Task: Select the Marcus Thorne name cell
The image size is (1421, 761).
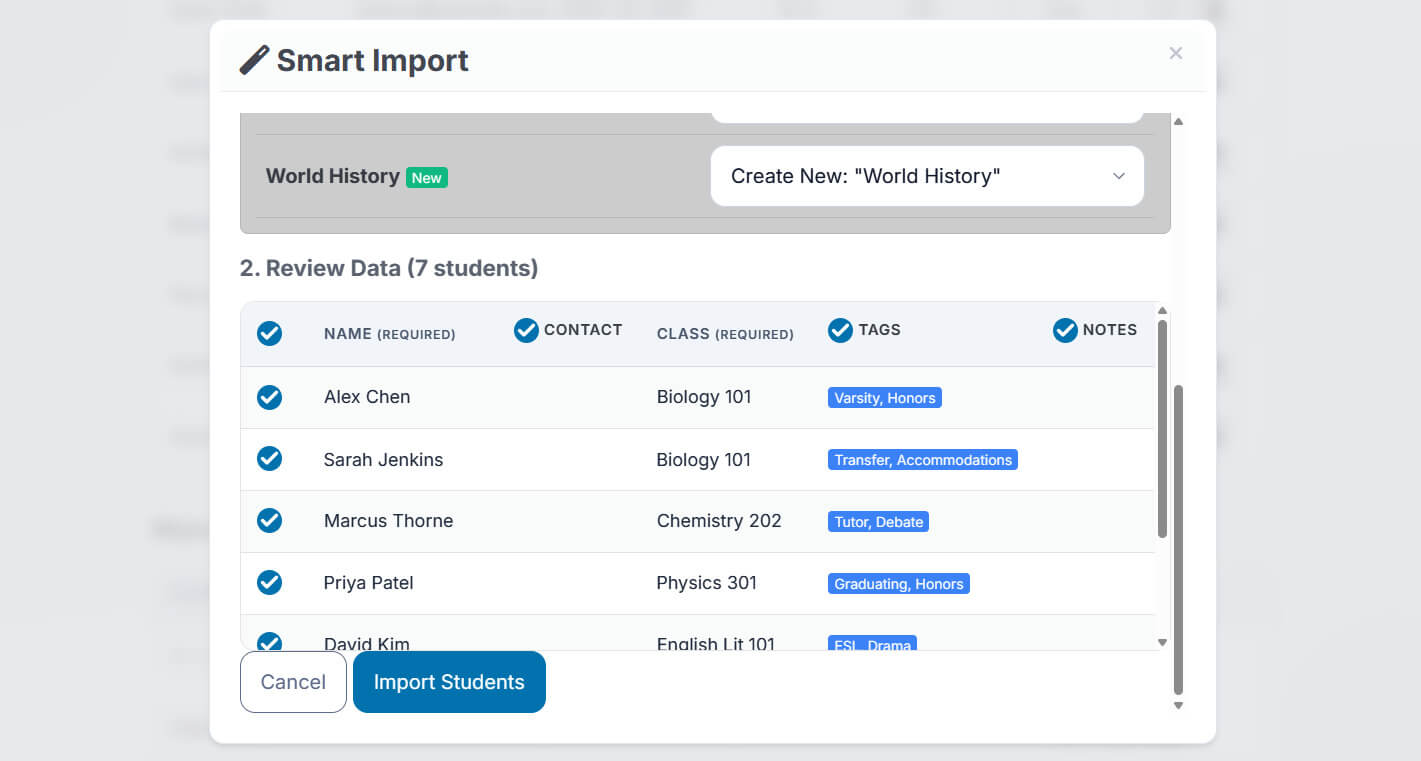Action: [x=388, y=521]
